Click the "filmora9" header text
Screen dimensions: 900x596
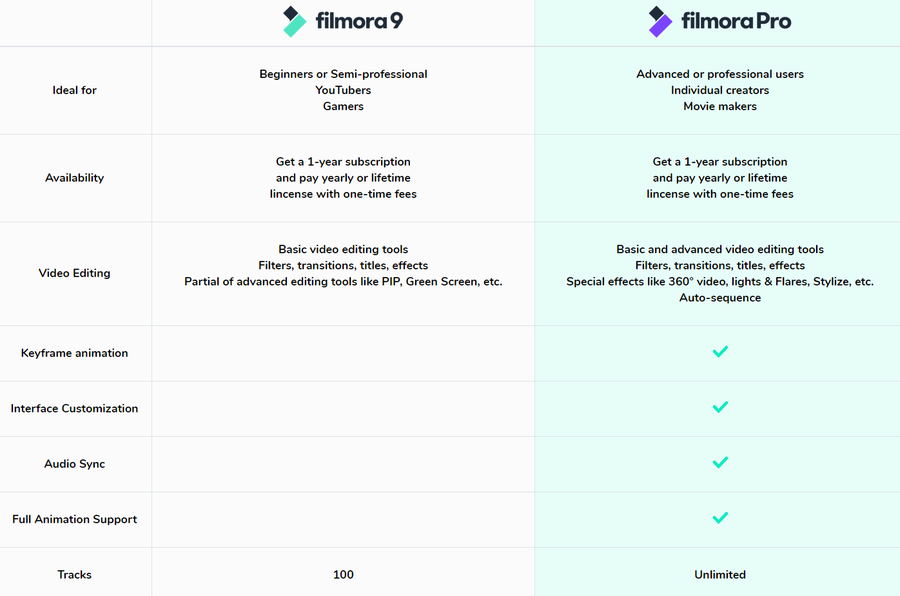[x=359, y=21]
